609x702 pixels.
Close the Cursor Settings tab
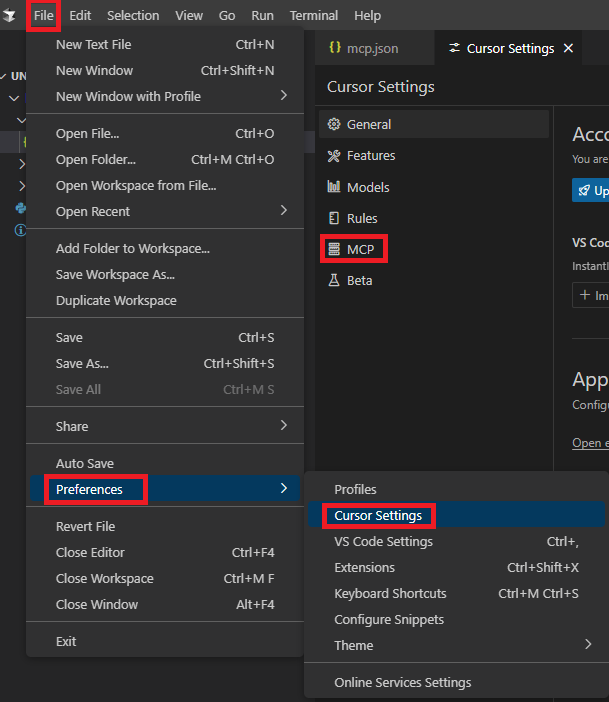pyautogui.click(x=568, y=48)
